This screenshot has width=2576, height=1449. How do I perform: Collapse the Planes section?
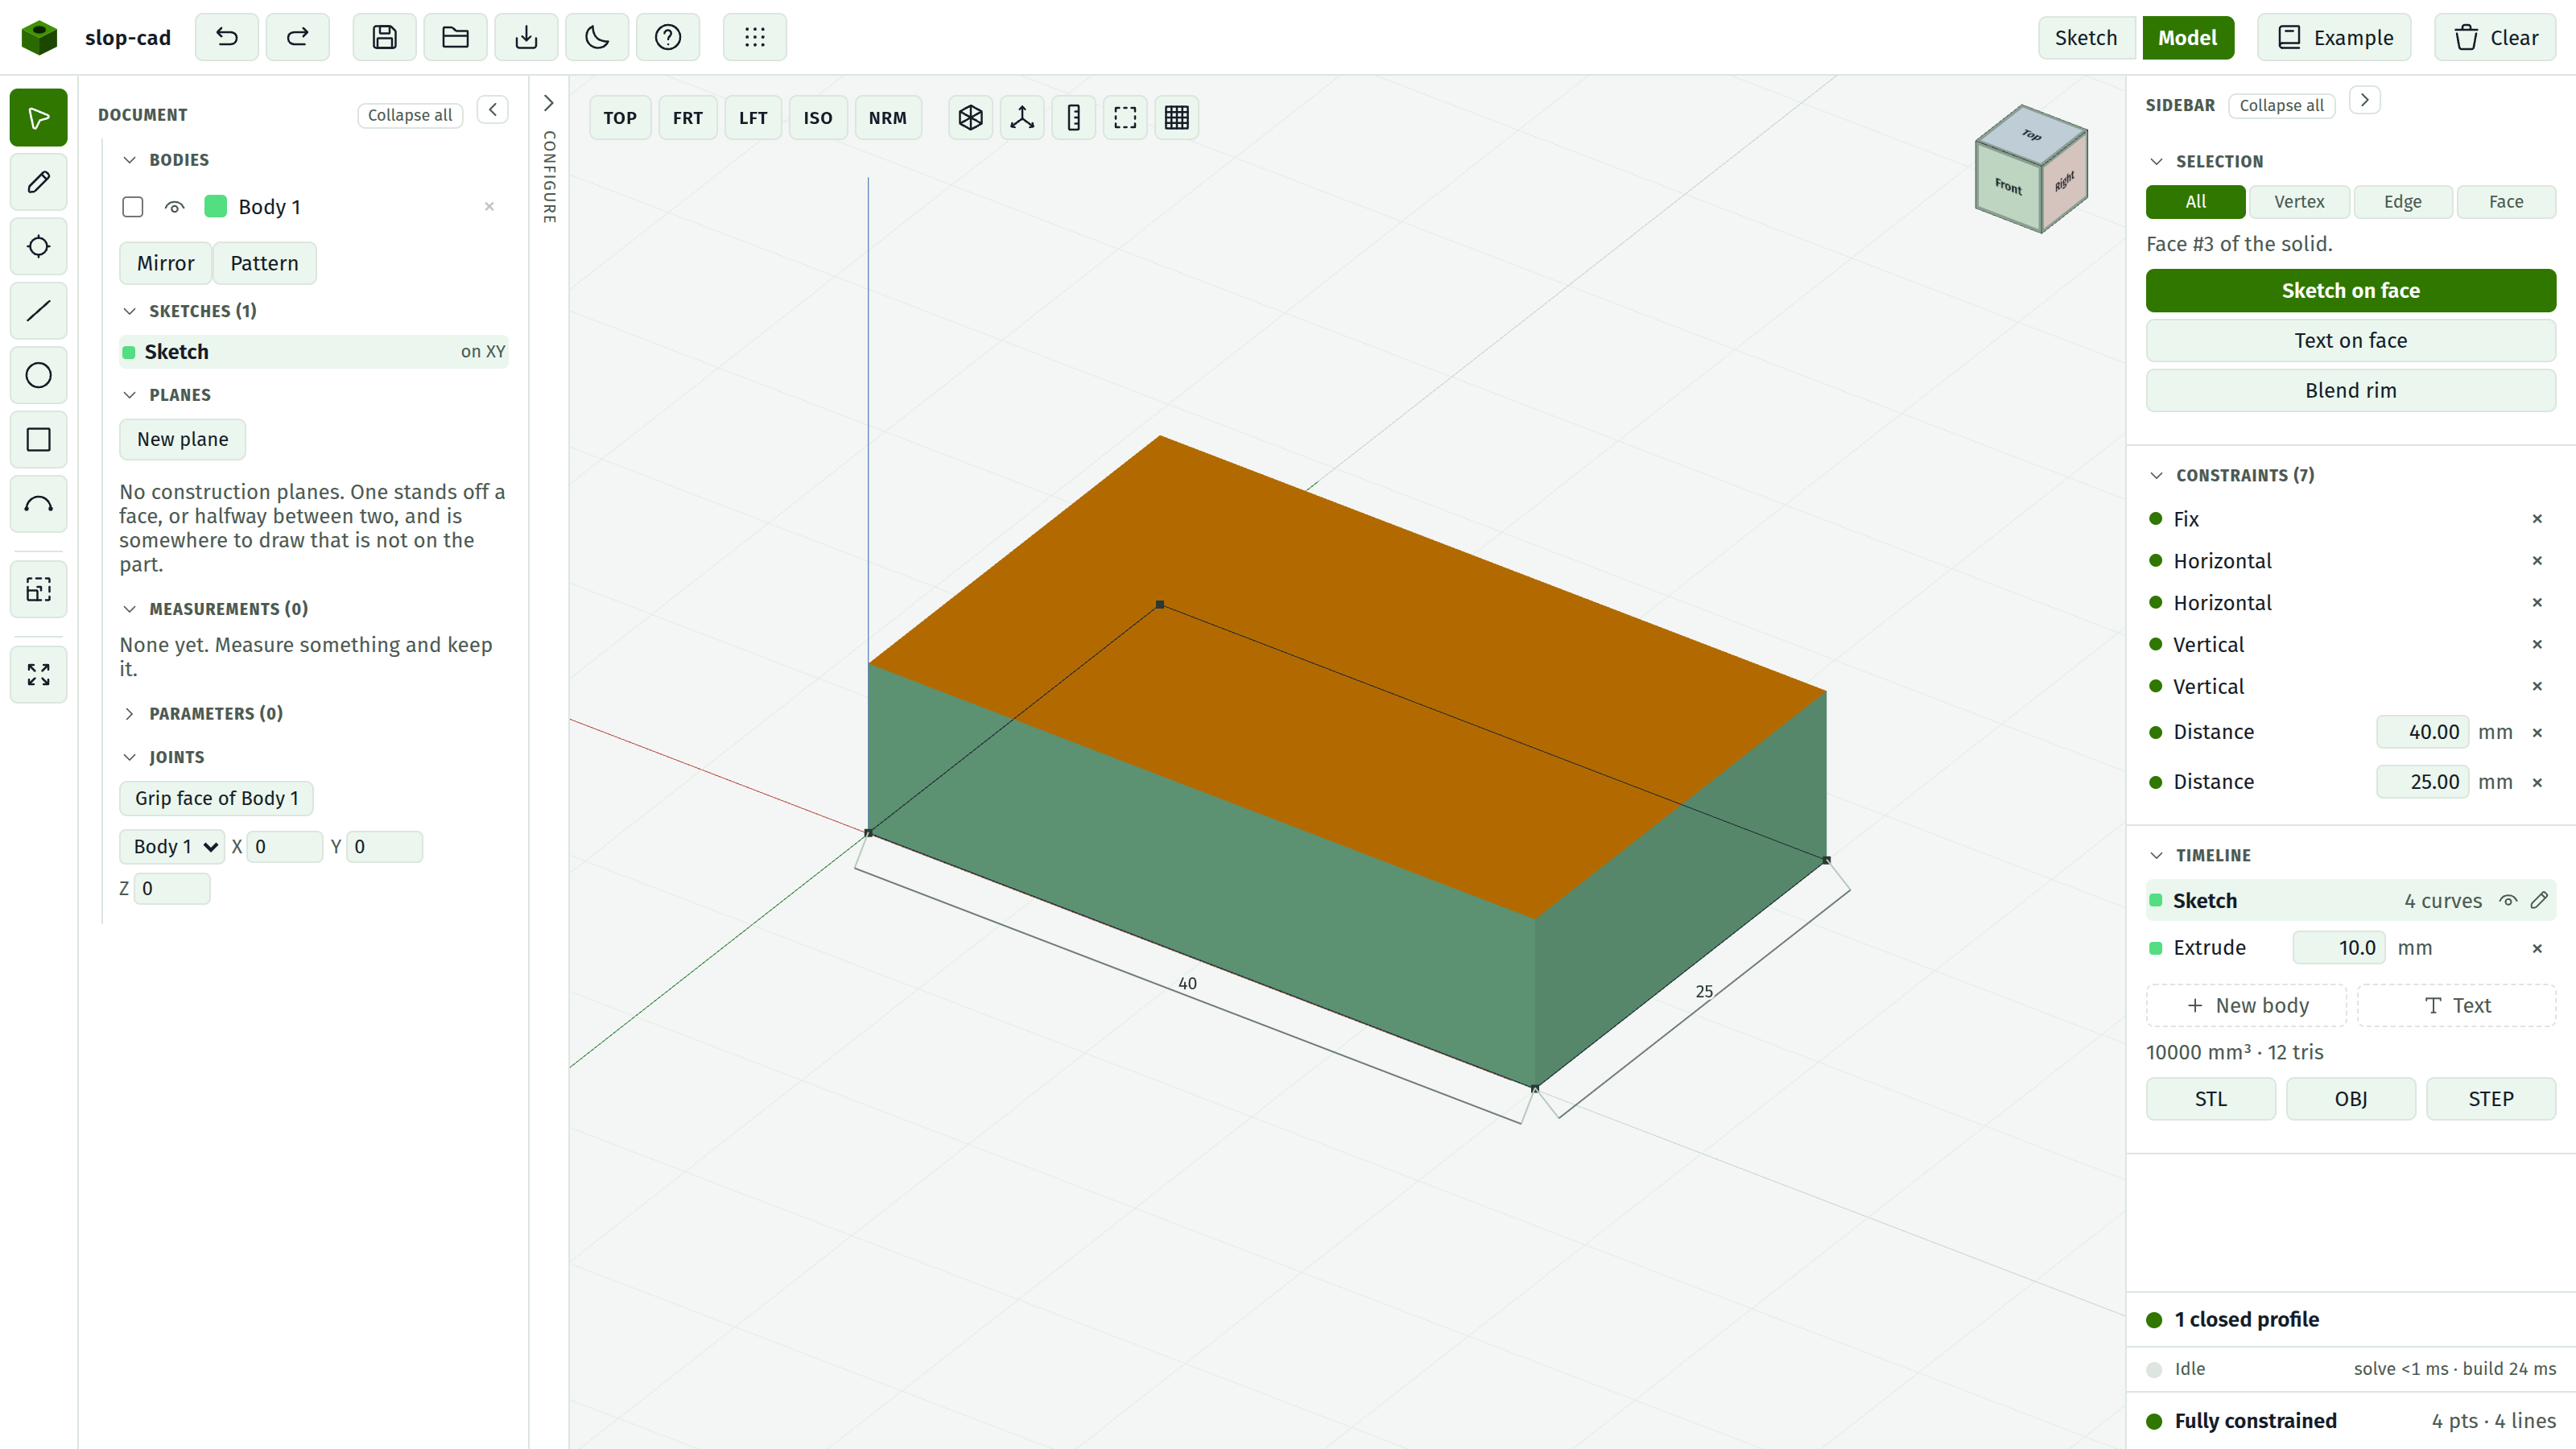point(129,395)
